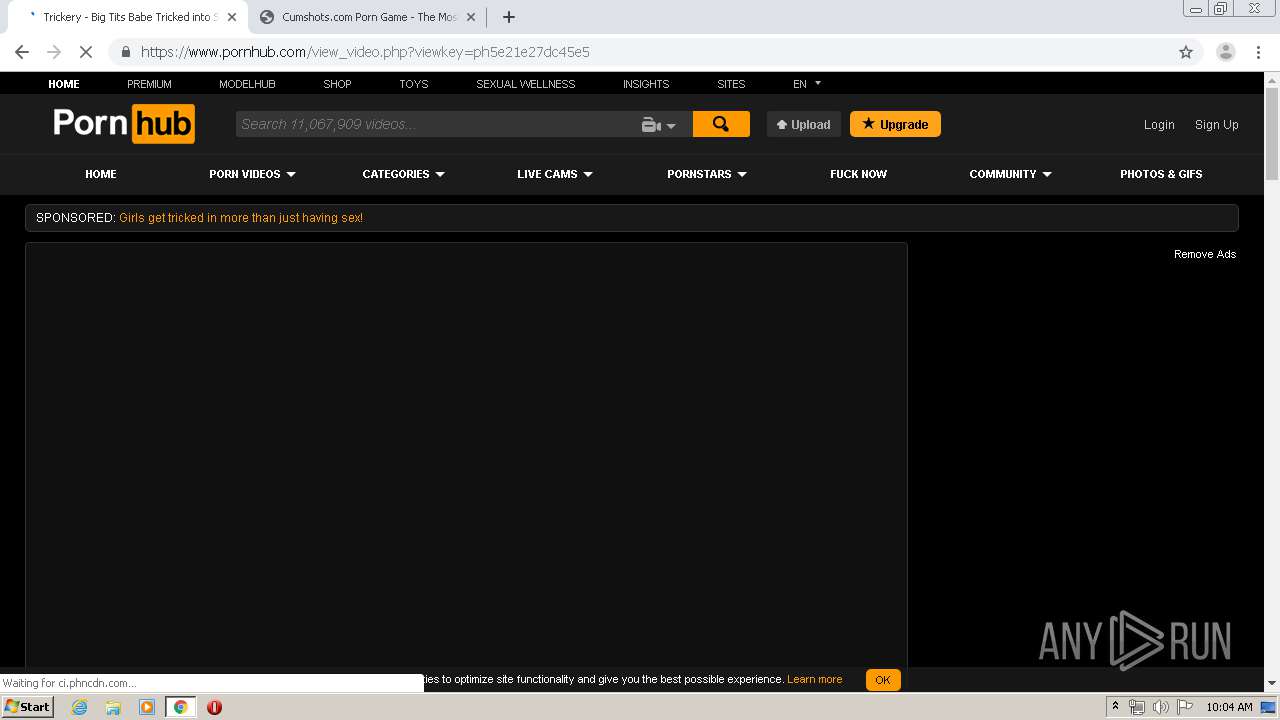Click the browser forward arrow
Viewport: 1280px width, 720px height.
(54, 52)
